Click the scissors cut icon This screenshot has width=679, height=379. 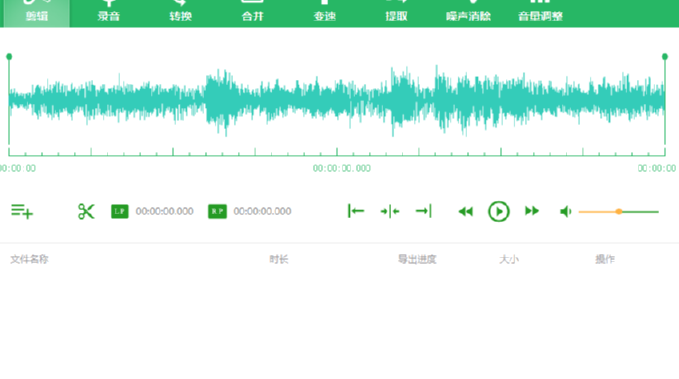point(86,211)
